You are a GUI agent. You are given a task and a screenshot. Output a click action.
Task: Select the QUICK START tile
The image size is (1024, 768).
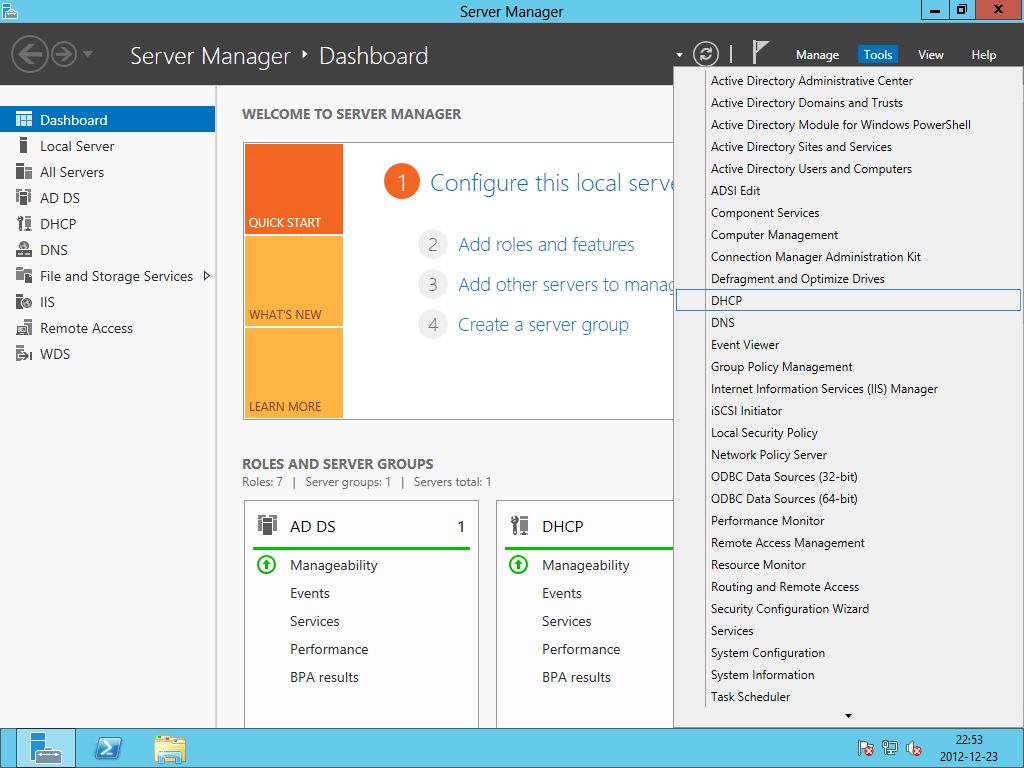point(294,189)
